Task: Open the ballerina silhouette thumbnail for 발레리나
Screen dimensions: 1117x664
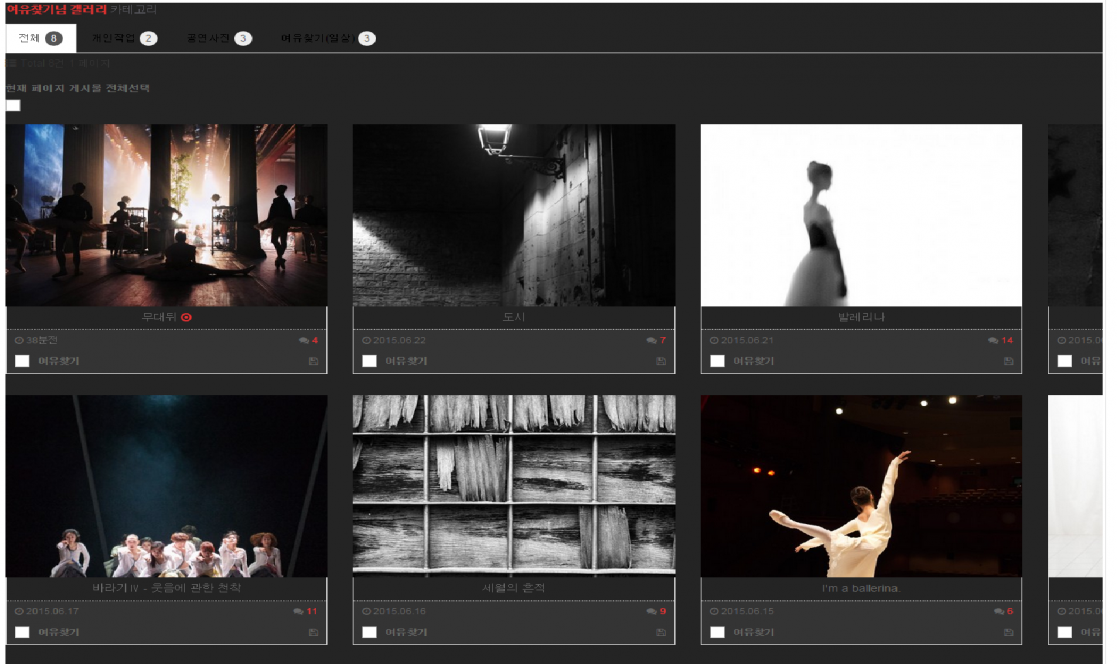Action: coord(861,215)
